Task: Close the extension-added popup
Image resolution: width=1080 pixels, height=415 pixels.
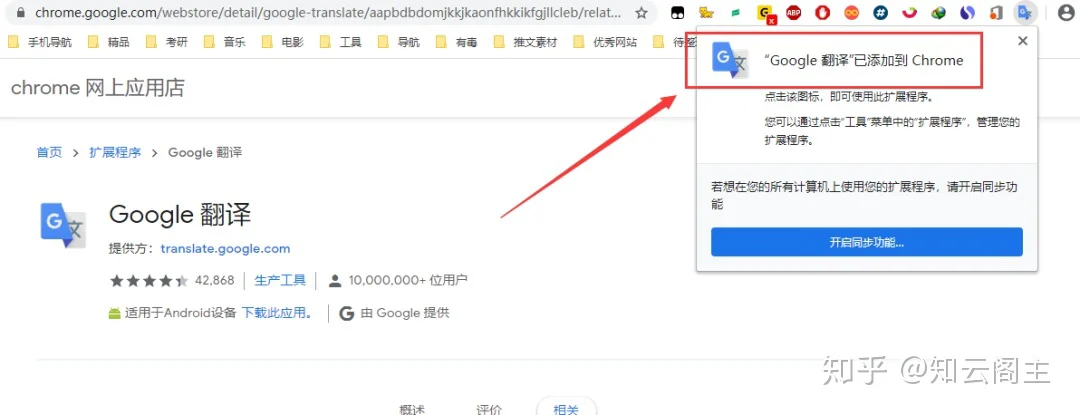Action: [x=1023, y=41]
